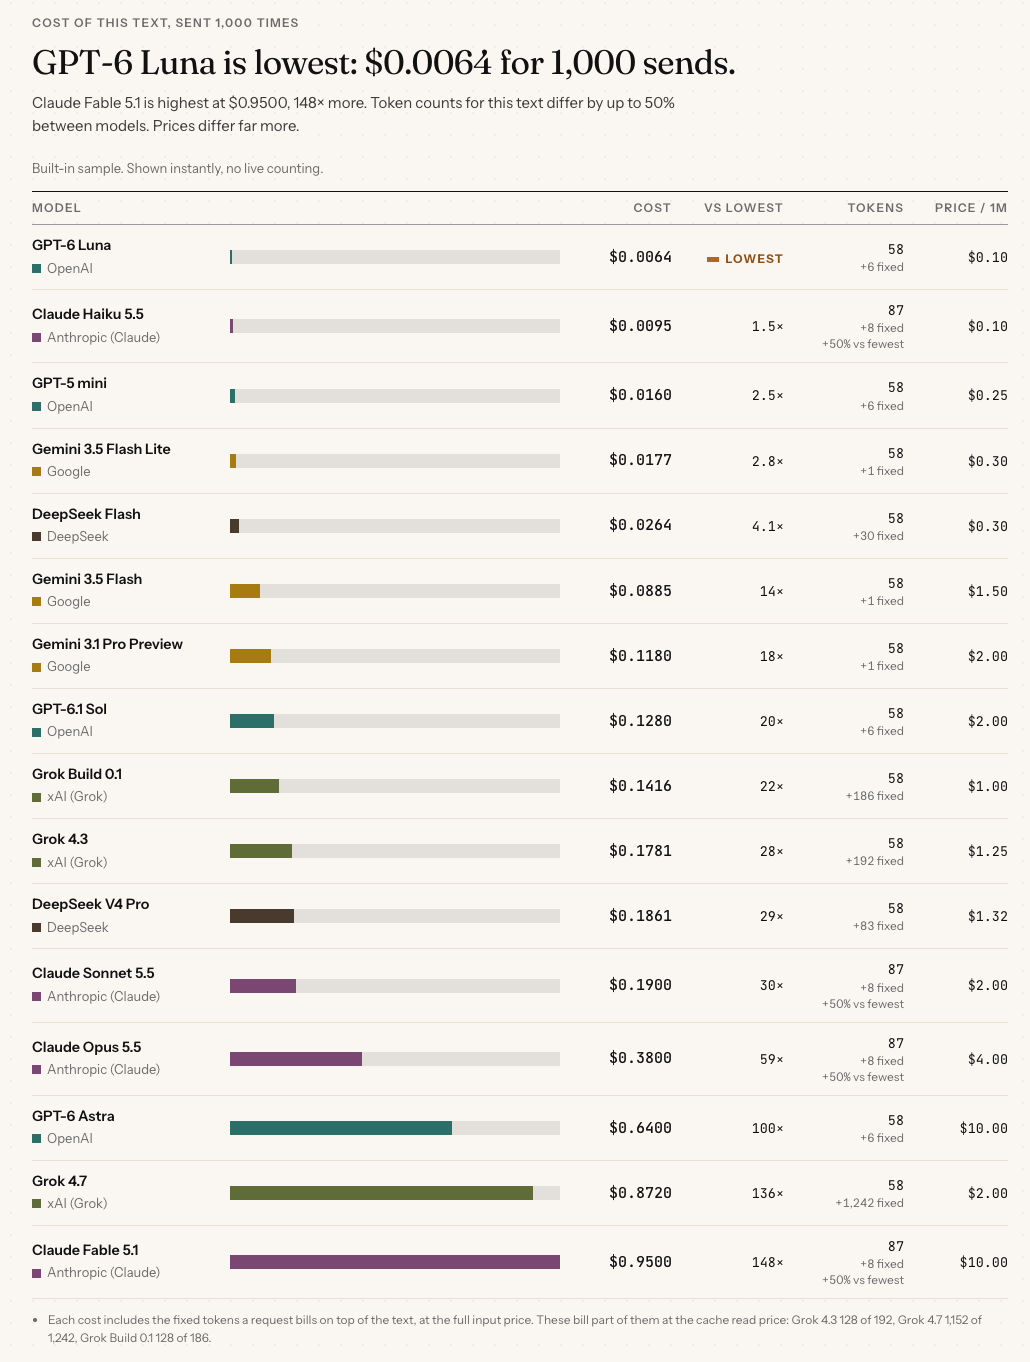Select the DeepSeek Flash model name
Screen dimensions: 1030x1362
[x=86, y=514]
